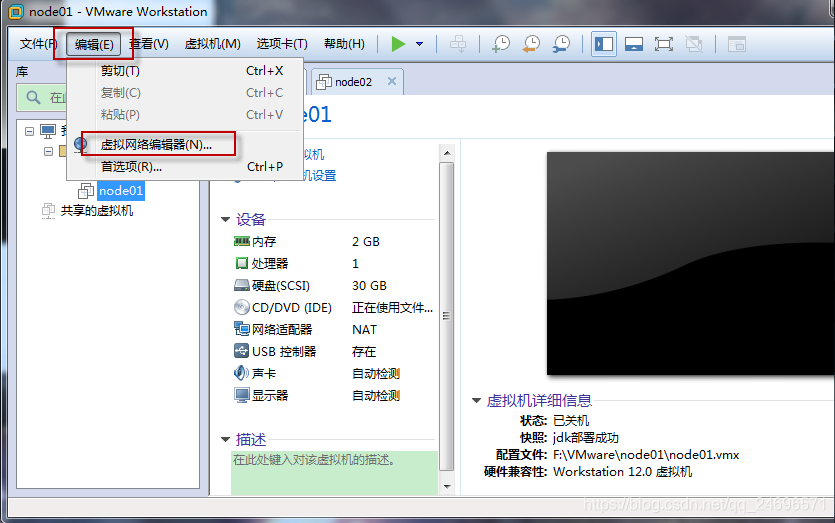
Task: Click the library search input field
Action: 42,97
